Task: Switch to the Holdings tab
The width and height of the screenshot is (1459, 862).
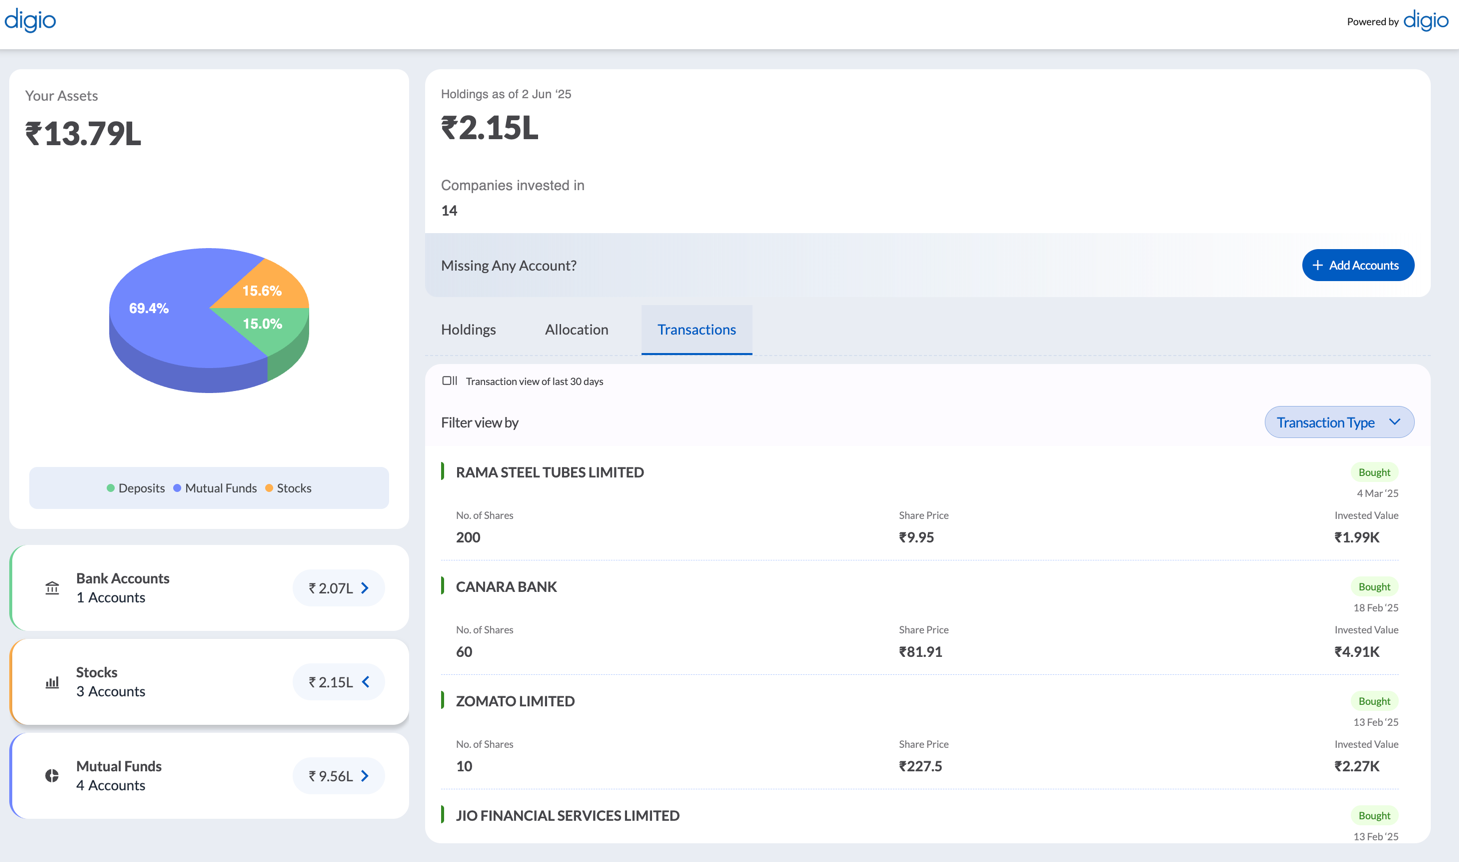Action: (x=468, y=329)
